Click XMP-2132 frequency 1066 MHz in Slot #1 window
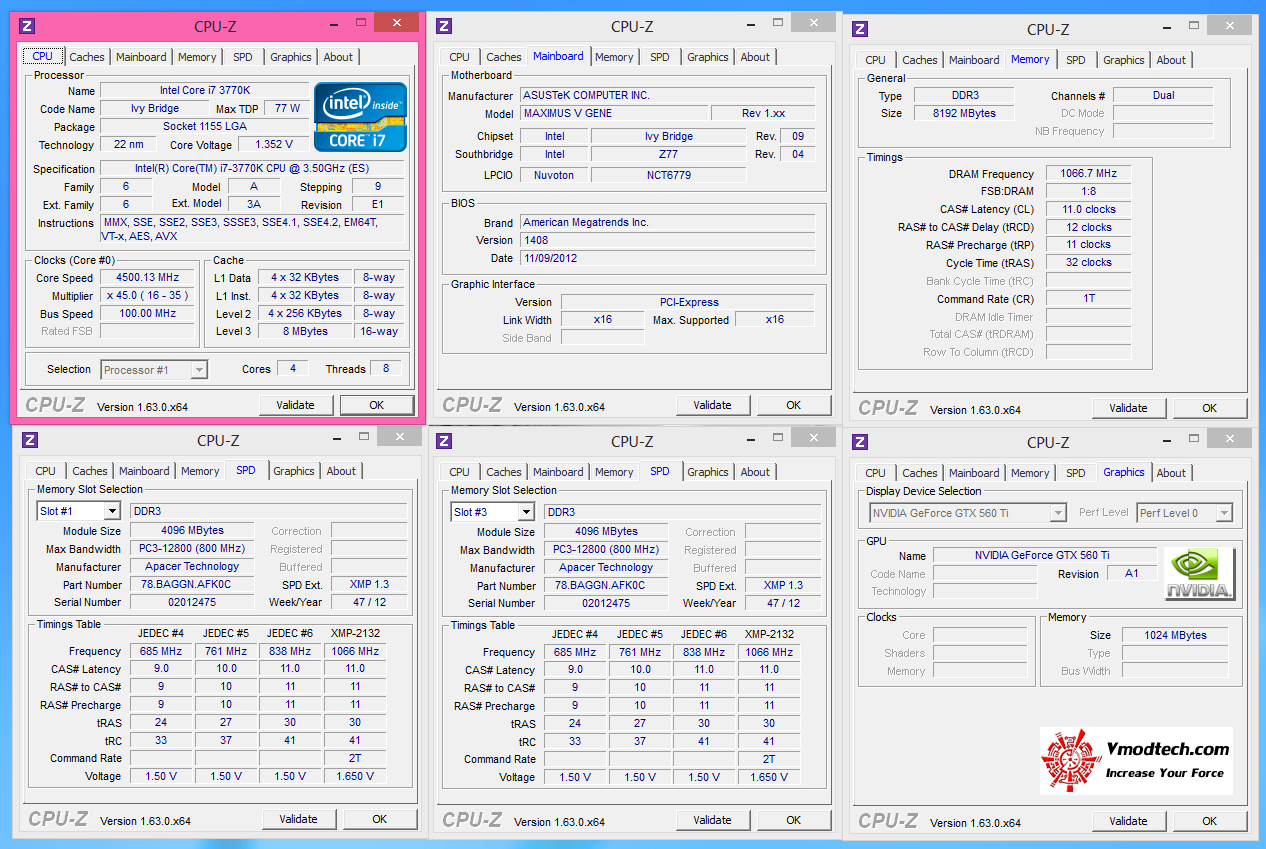Viewport: 1266px width, 849px height. [x=355, y=652]
